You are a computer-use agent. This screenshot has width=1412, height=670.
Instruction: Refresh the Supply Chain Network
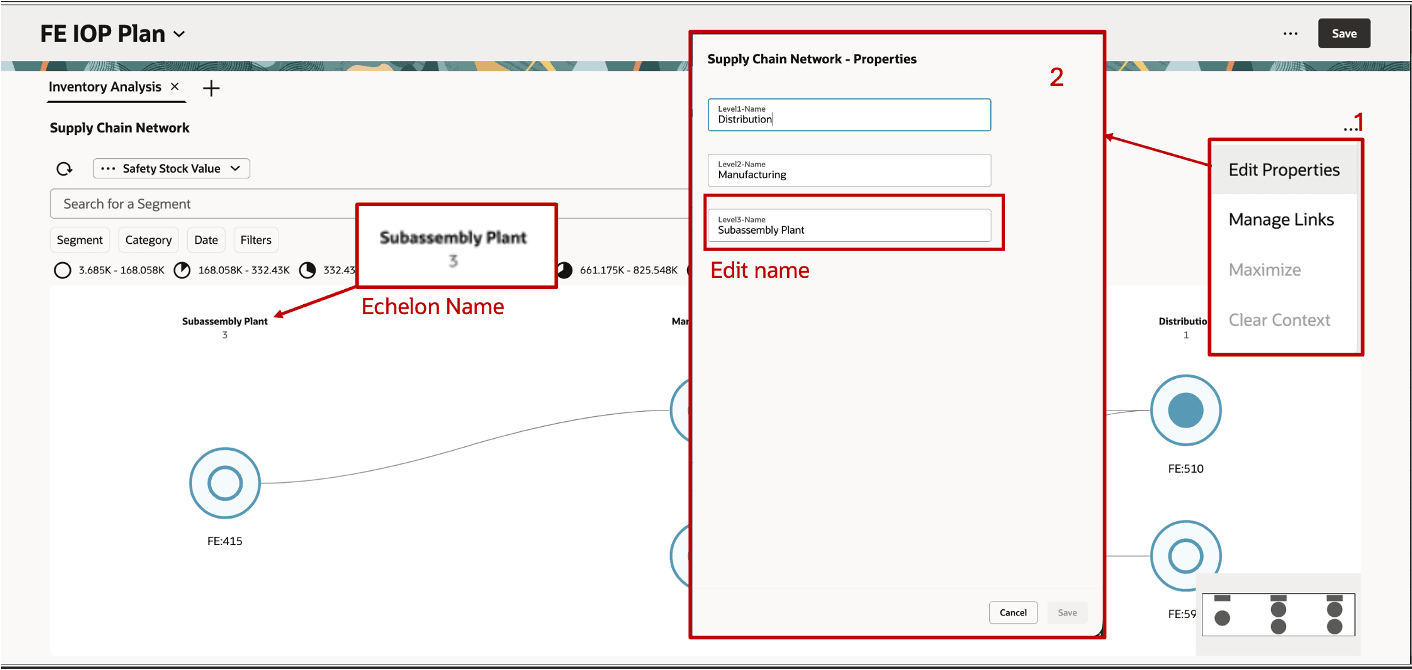pyautogui.click(x=64, y=169)
